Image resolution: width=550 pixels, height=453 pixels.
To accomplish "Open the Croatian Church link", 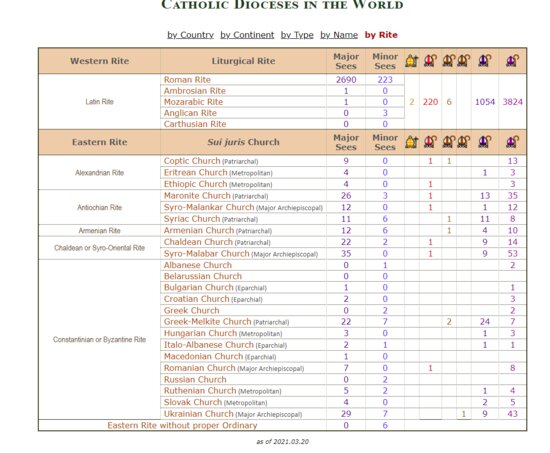I will click(196, 299).
